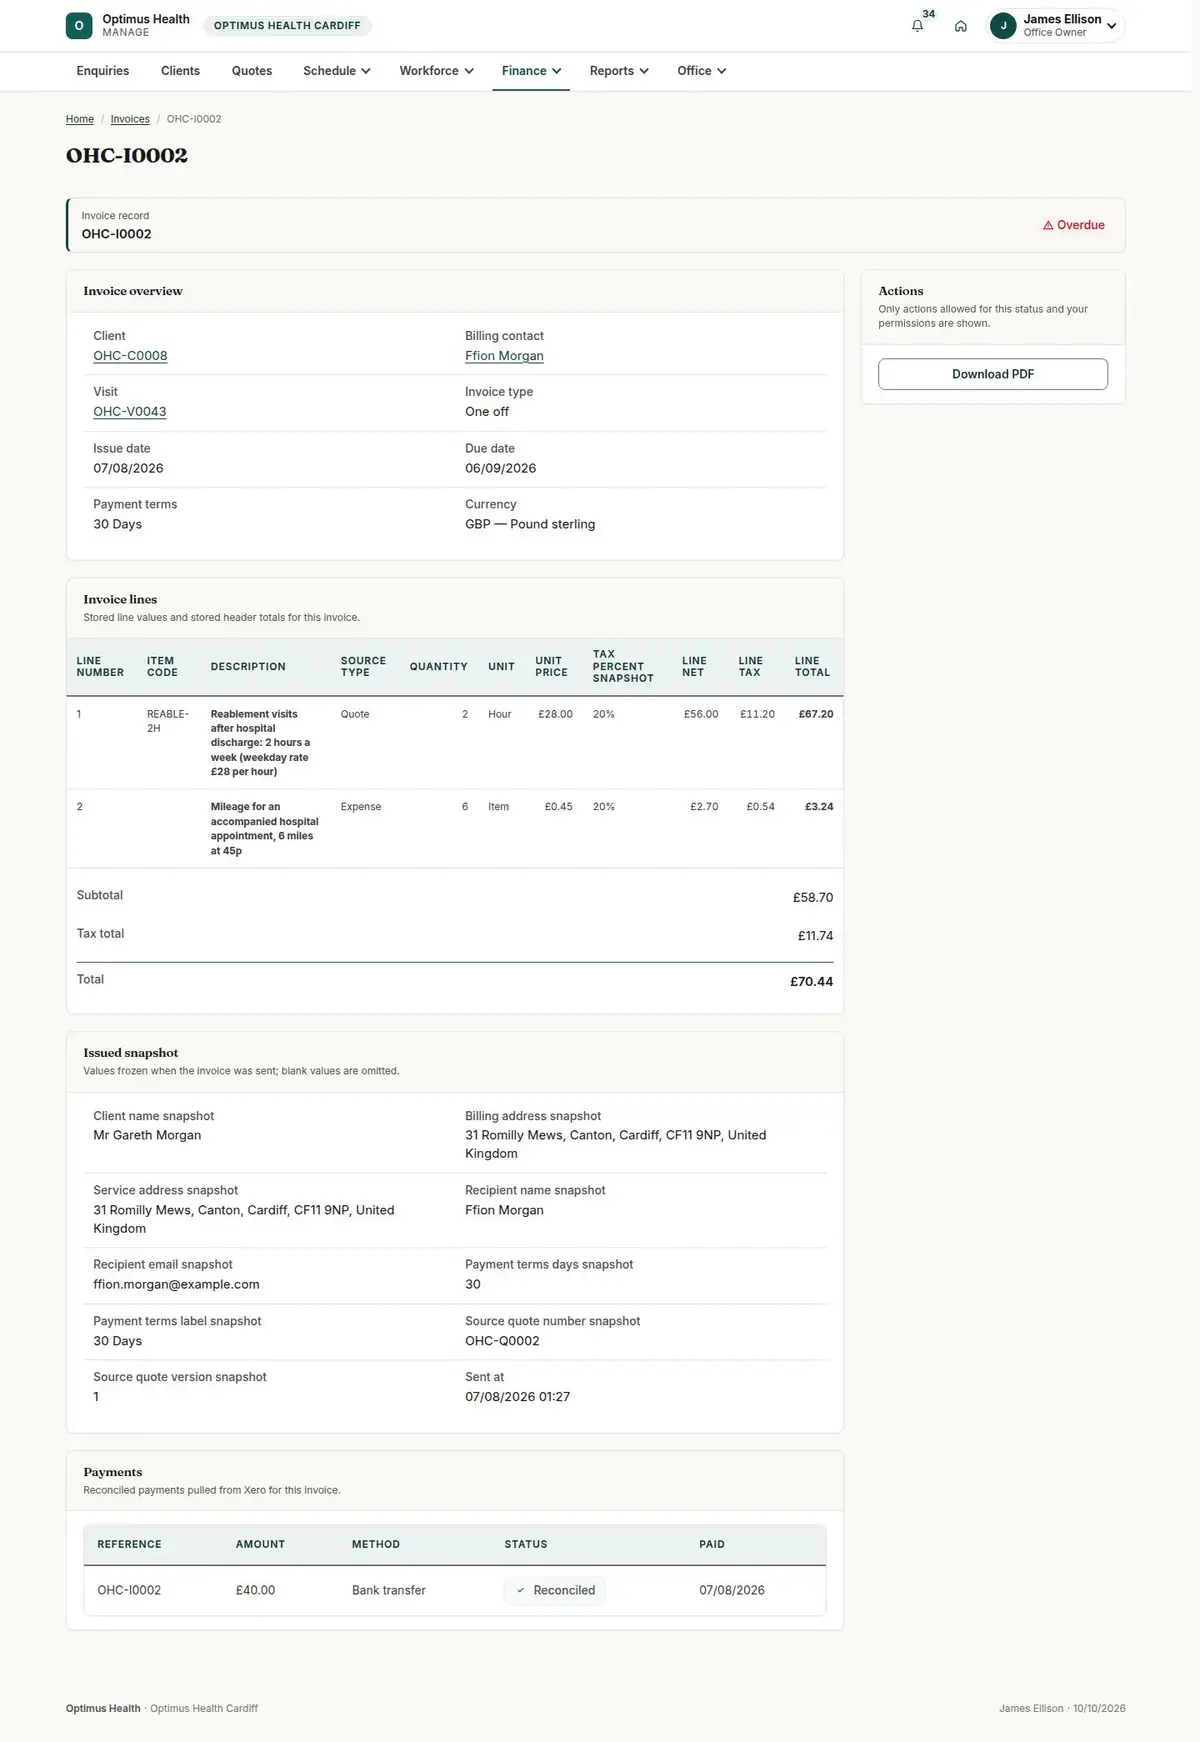1200x1742 pixels.
Task: Go to the Enquiries section
Action: 103,71
